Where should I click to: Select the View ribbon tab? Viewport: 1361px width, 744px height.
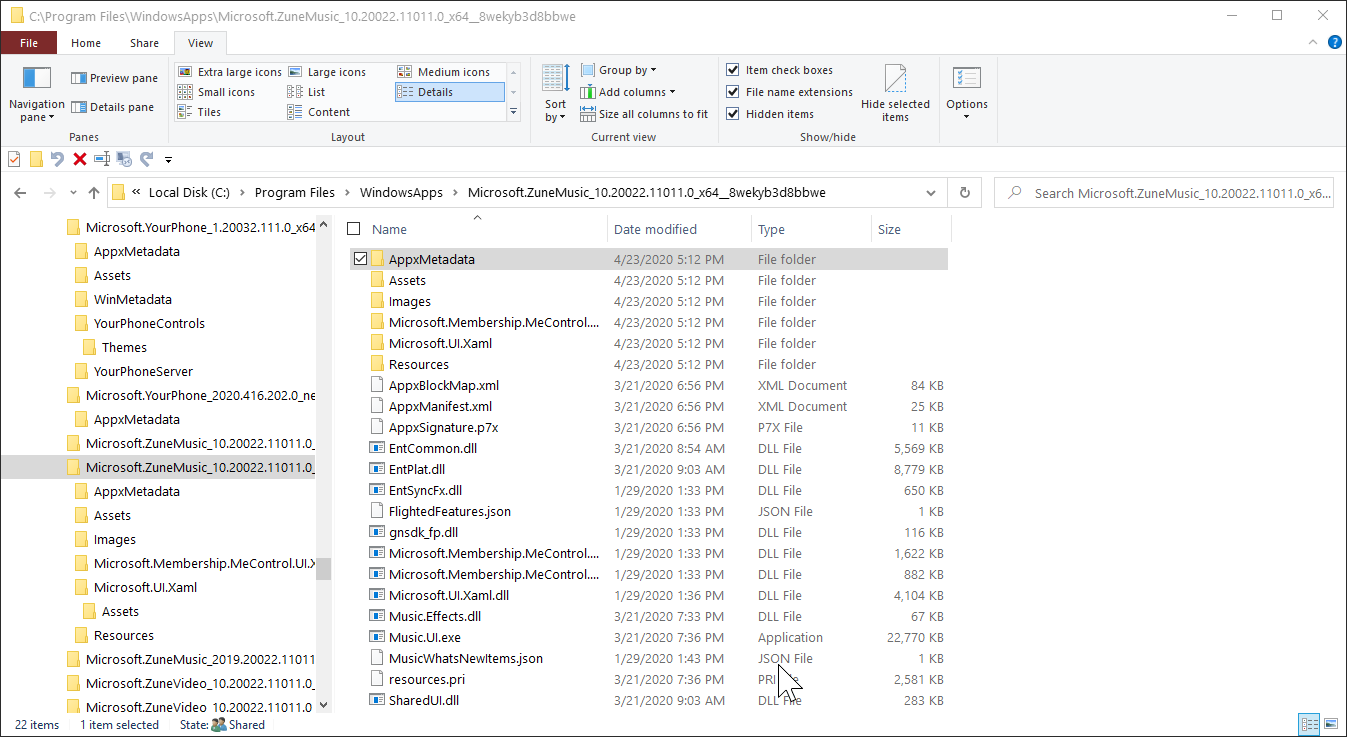tap(200, 43)
